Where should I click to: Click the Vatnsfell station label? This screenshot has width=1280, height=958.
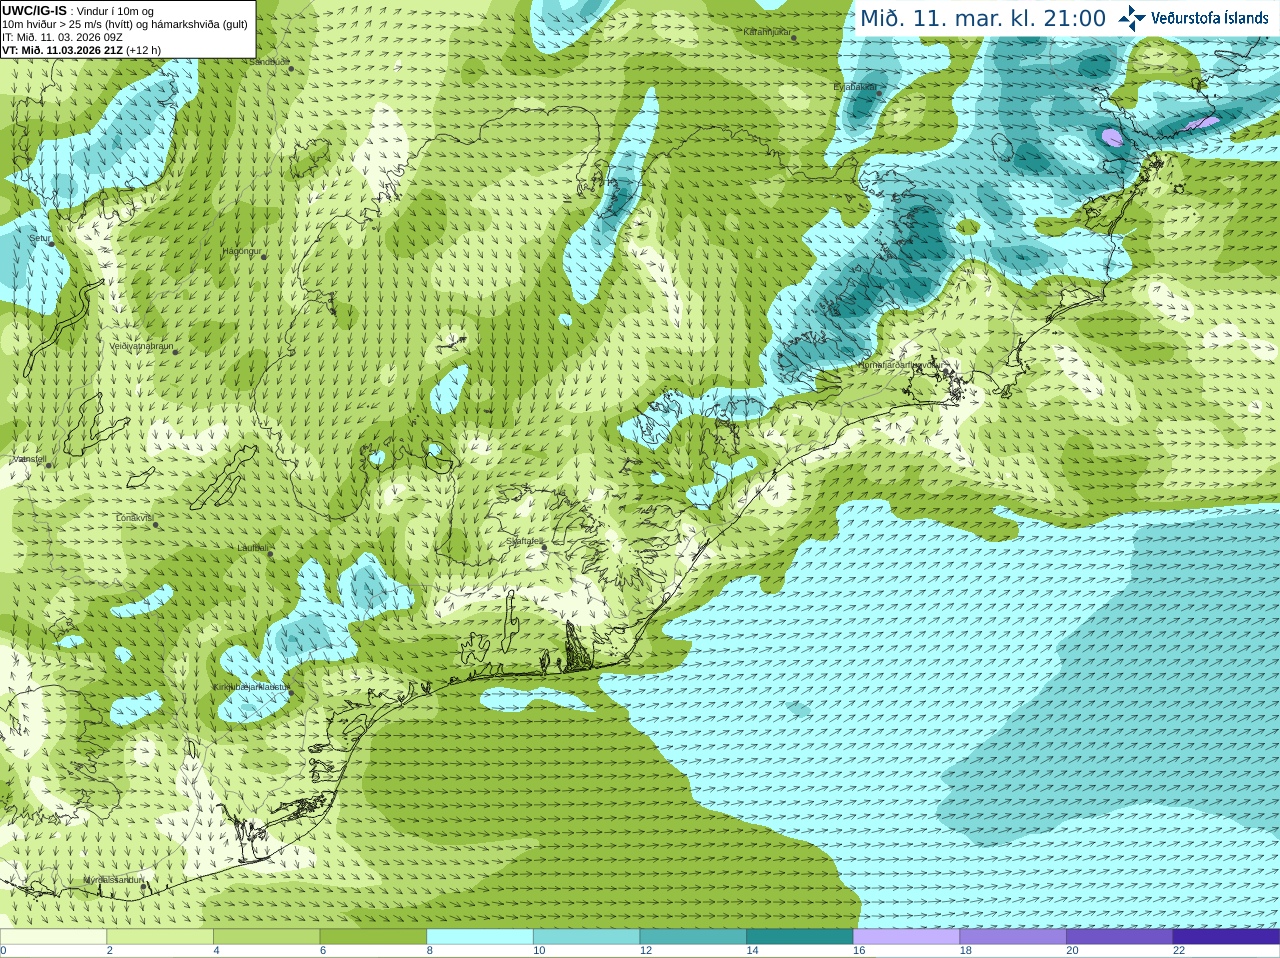tap(28, 459)
